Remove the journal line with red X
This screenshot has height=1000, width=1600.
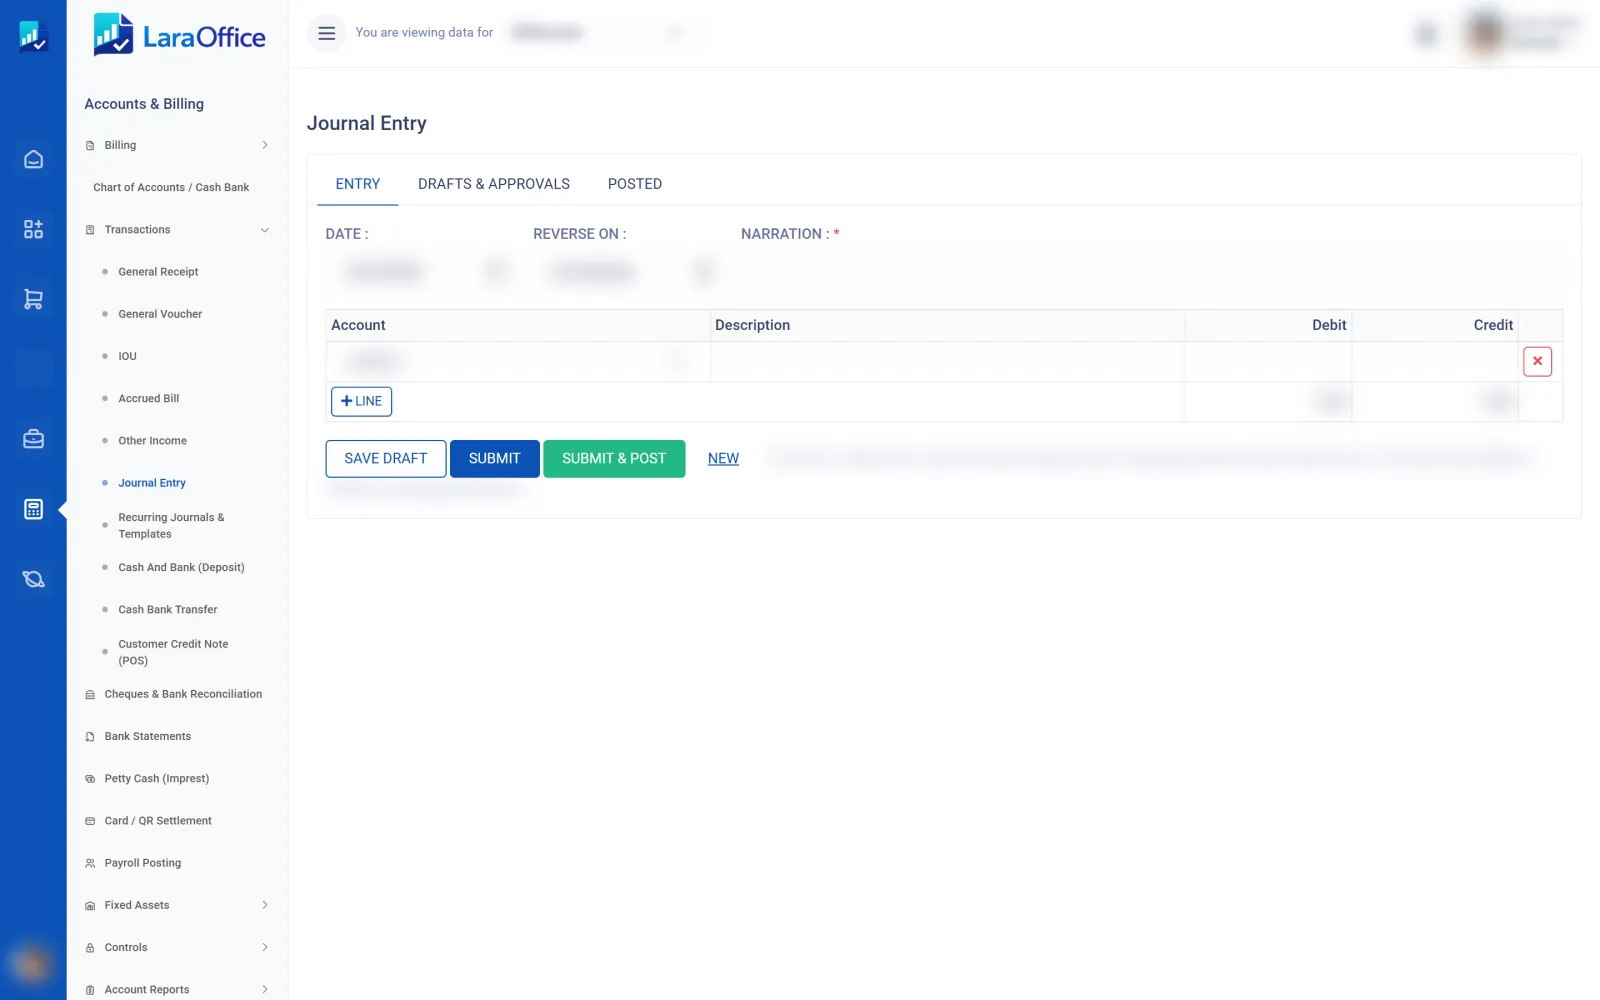1537,361
